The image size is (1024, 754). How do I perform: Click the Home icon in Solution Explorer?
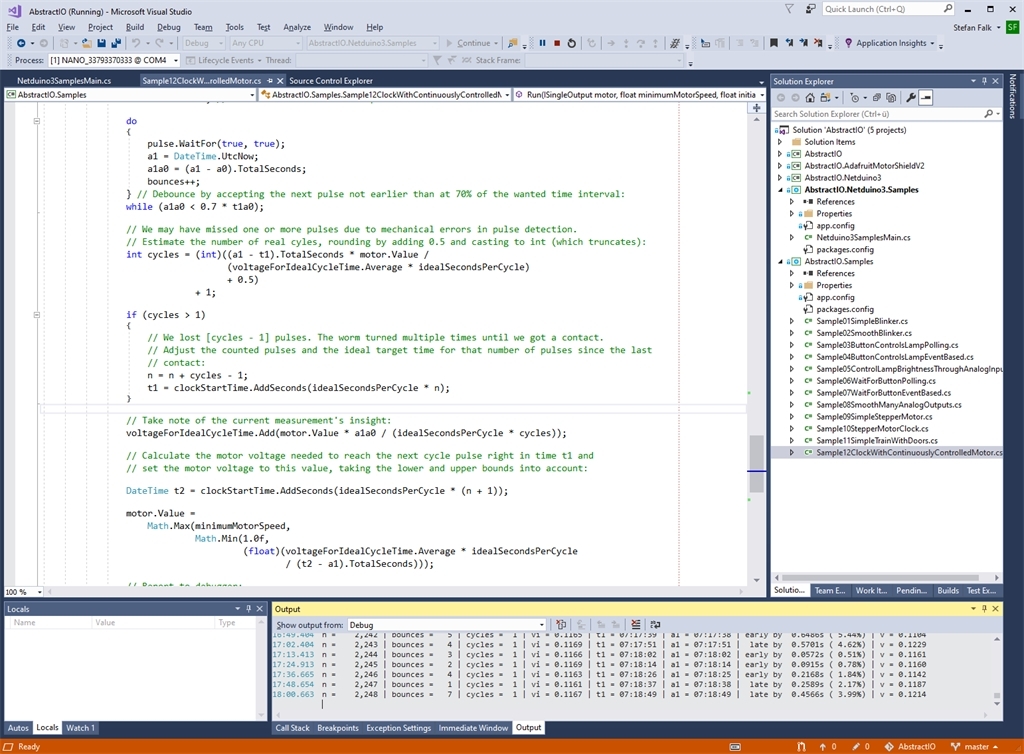click(x=810, y=98)
